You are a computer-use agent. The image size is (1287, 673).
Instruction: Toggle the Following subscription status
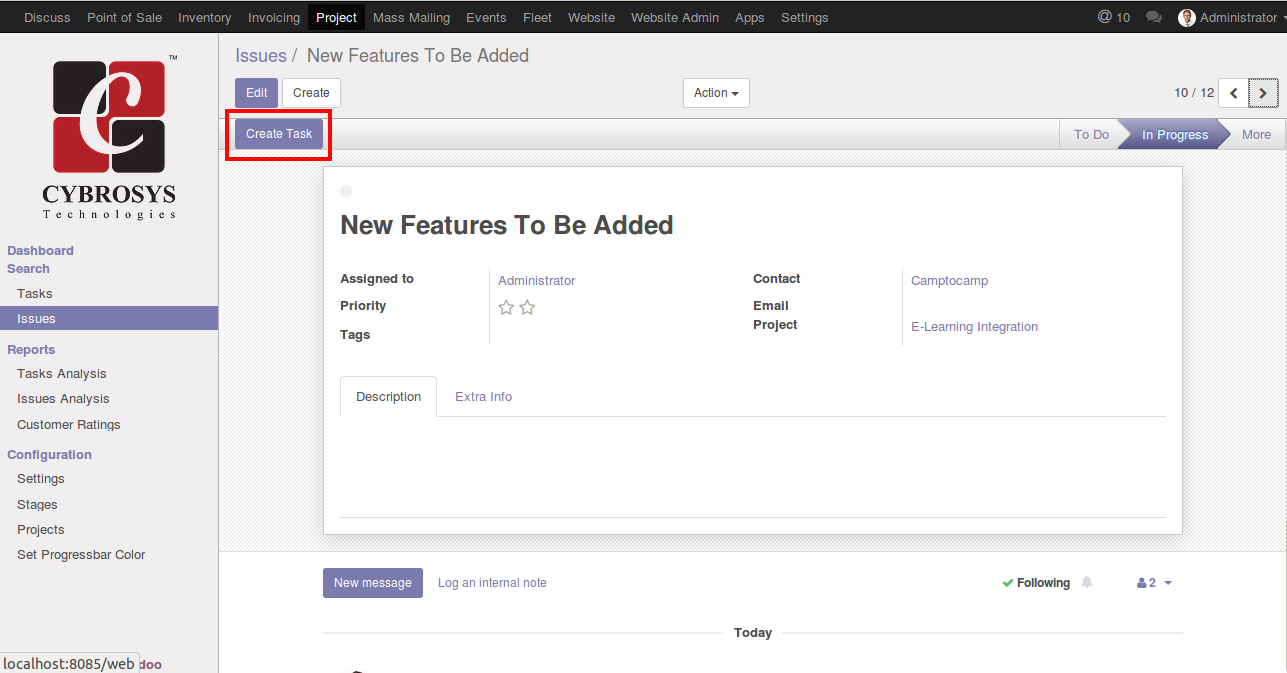[1036, 583]
